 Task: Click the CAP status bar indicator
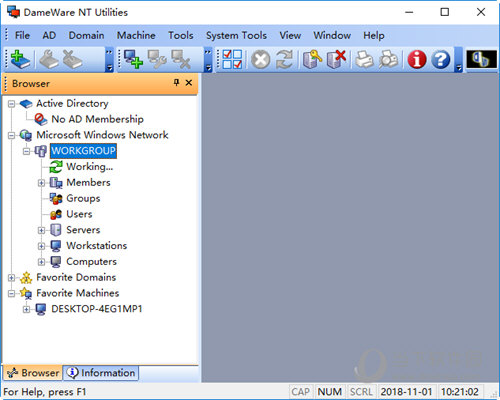[300, 392]
